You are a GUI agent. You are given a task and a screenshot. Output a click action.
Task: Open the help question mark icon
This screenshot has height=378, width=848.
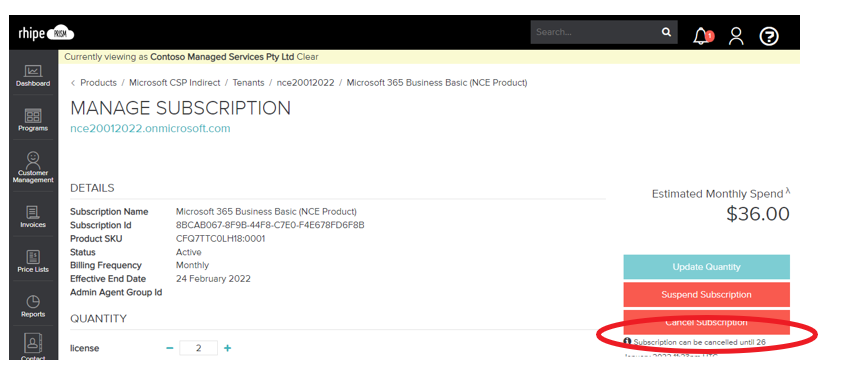coord(769,36)
